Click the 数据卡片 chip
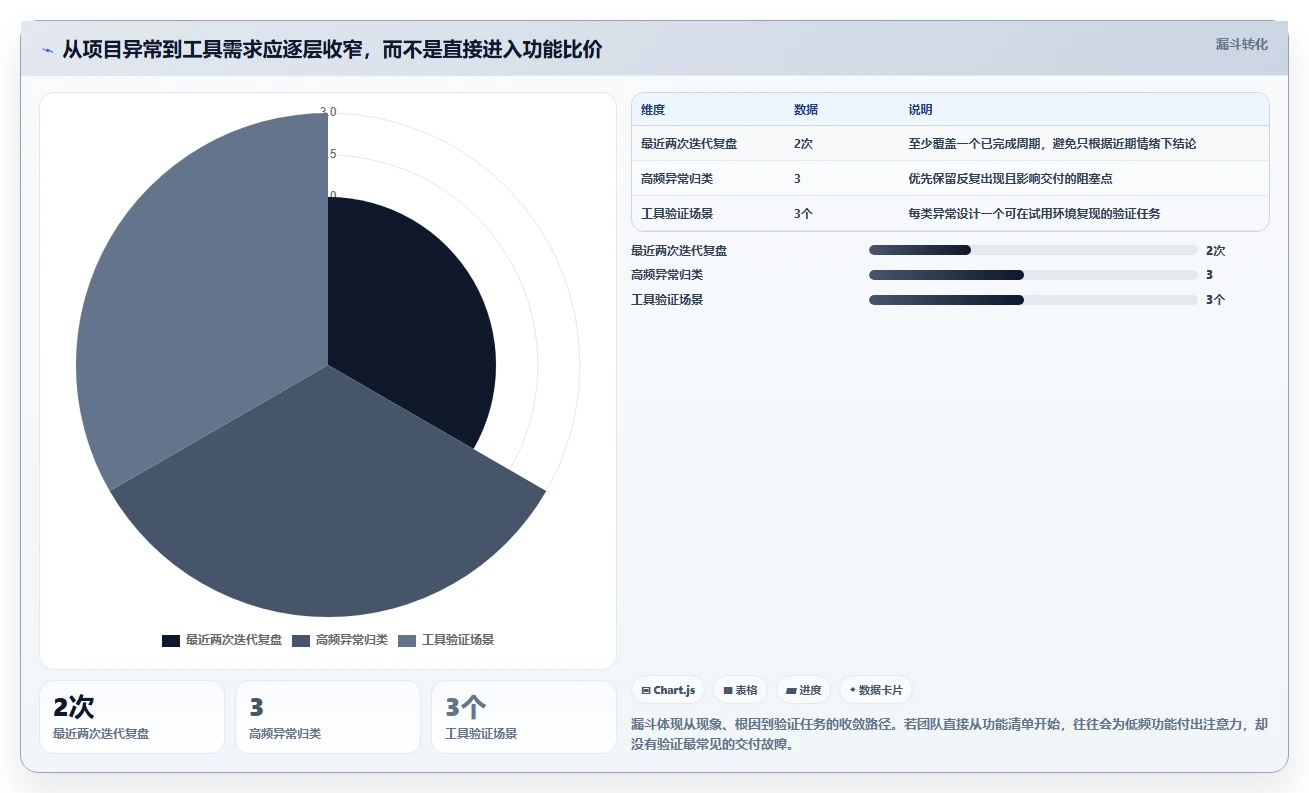Viewport: 1309px width, 793px height. pos(876,690)
